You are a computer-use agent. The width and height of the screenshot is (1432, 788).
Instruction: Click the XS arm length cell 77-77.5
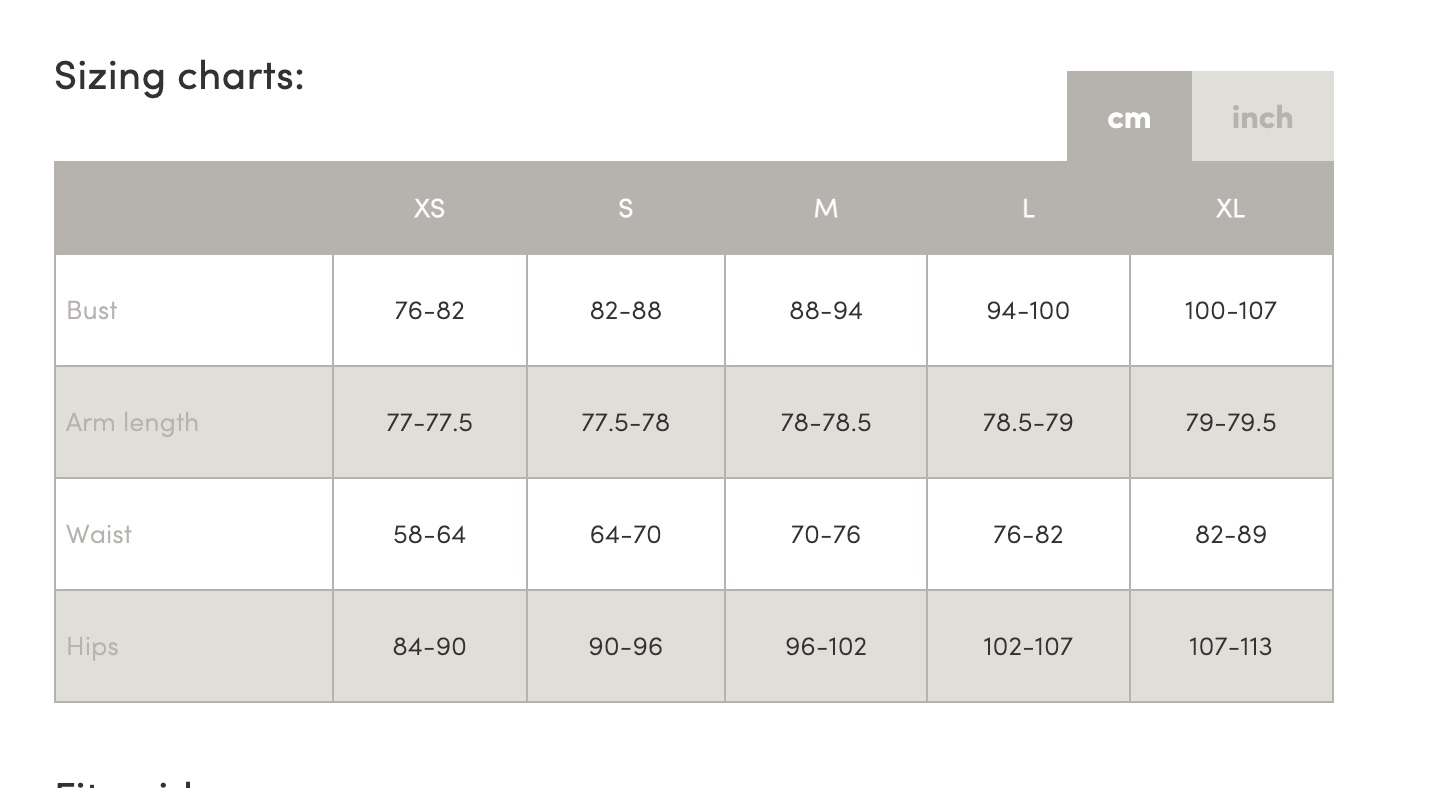tap(429, 422)
